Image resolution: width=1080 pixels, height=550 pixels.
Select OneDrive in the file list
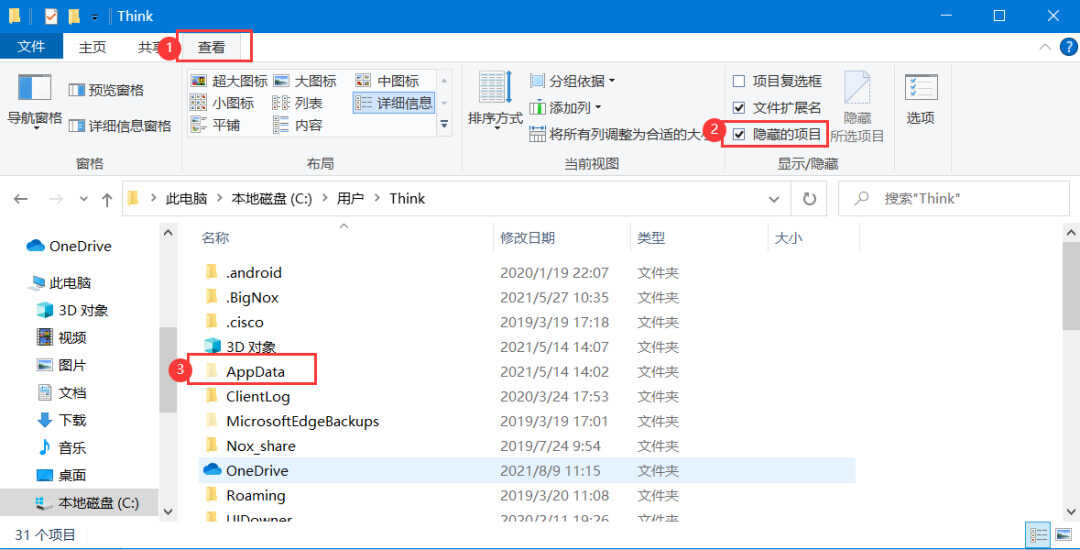[x=526, y=471]
